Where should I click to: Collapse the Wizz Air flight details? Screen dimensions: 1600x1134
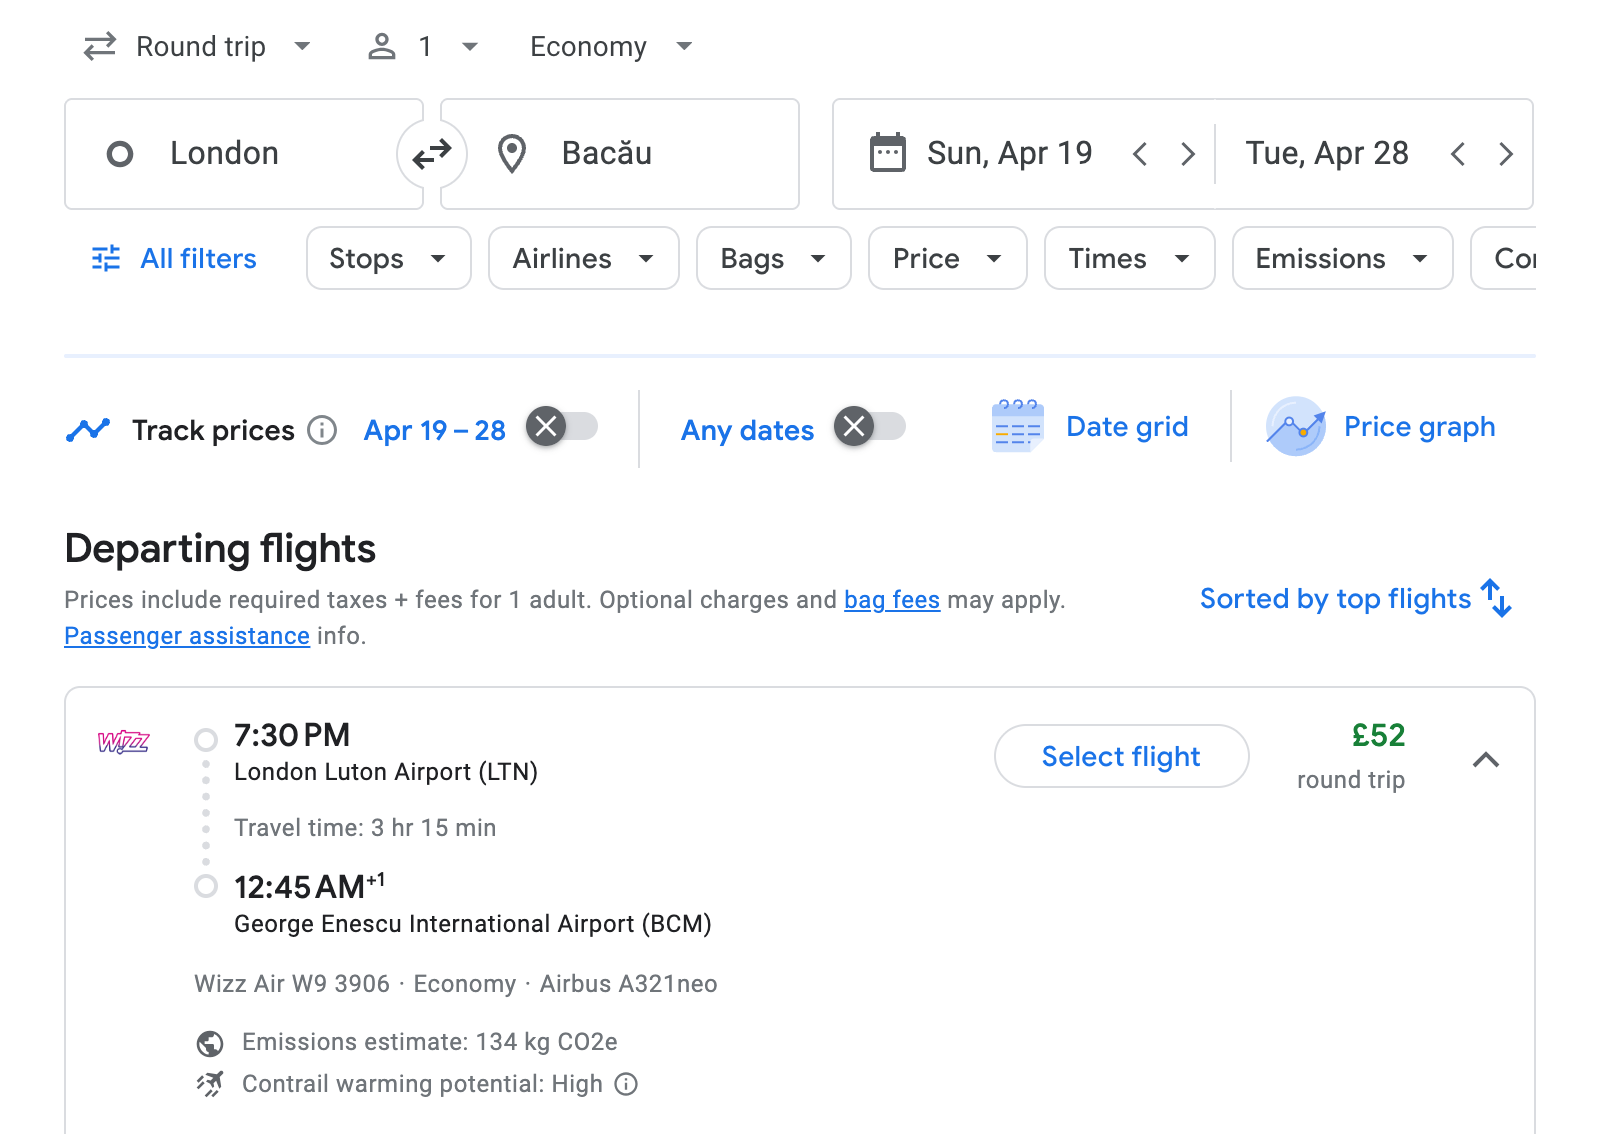pyautogui.click(x=1487, y=760)
